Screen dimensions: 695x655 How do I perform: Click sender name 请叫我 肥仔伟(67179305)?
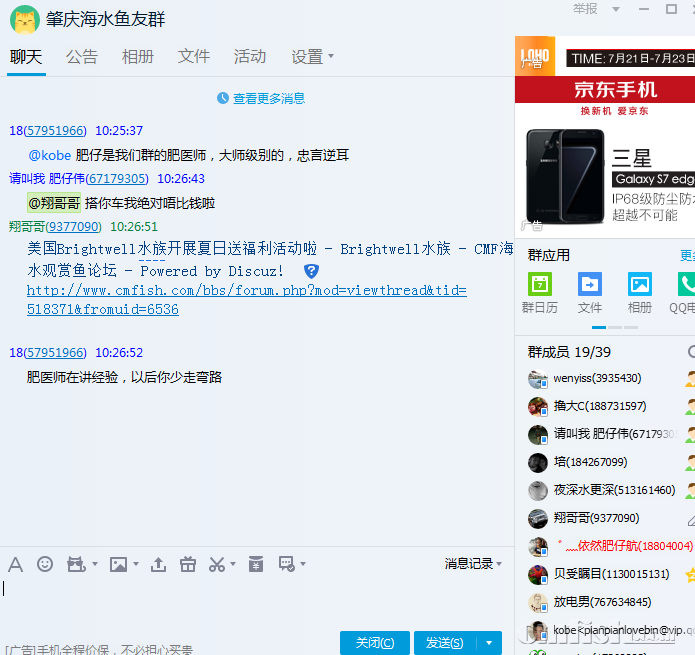[x=78, y=179]
